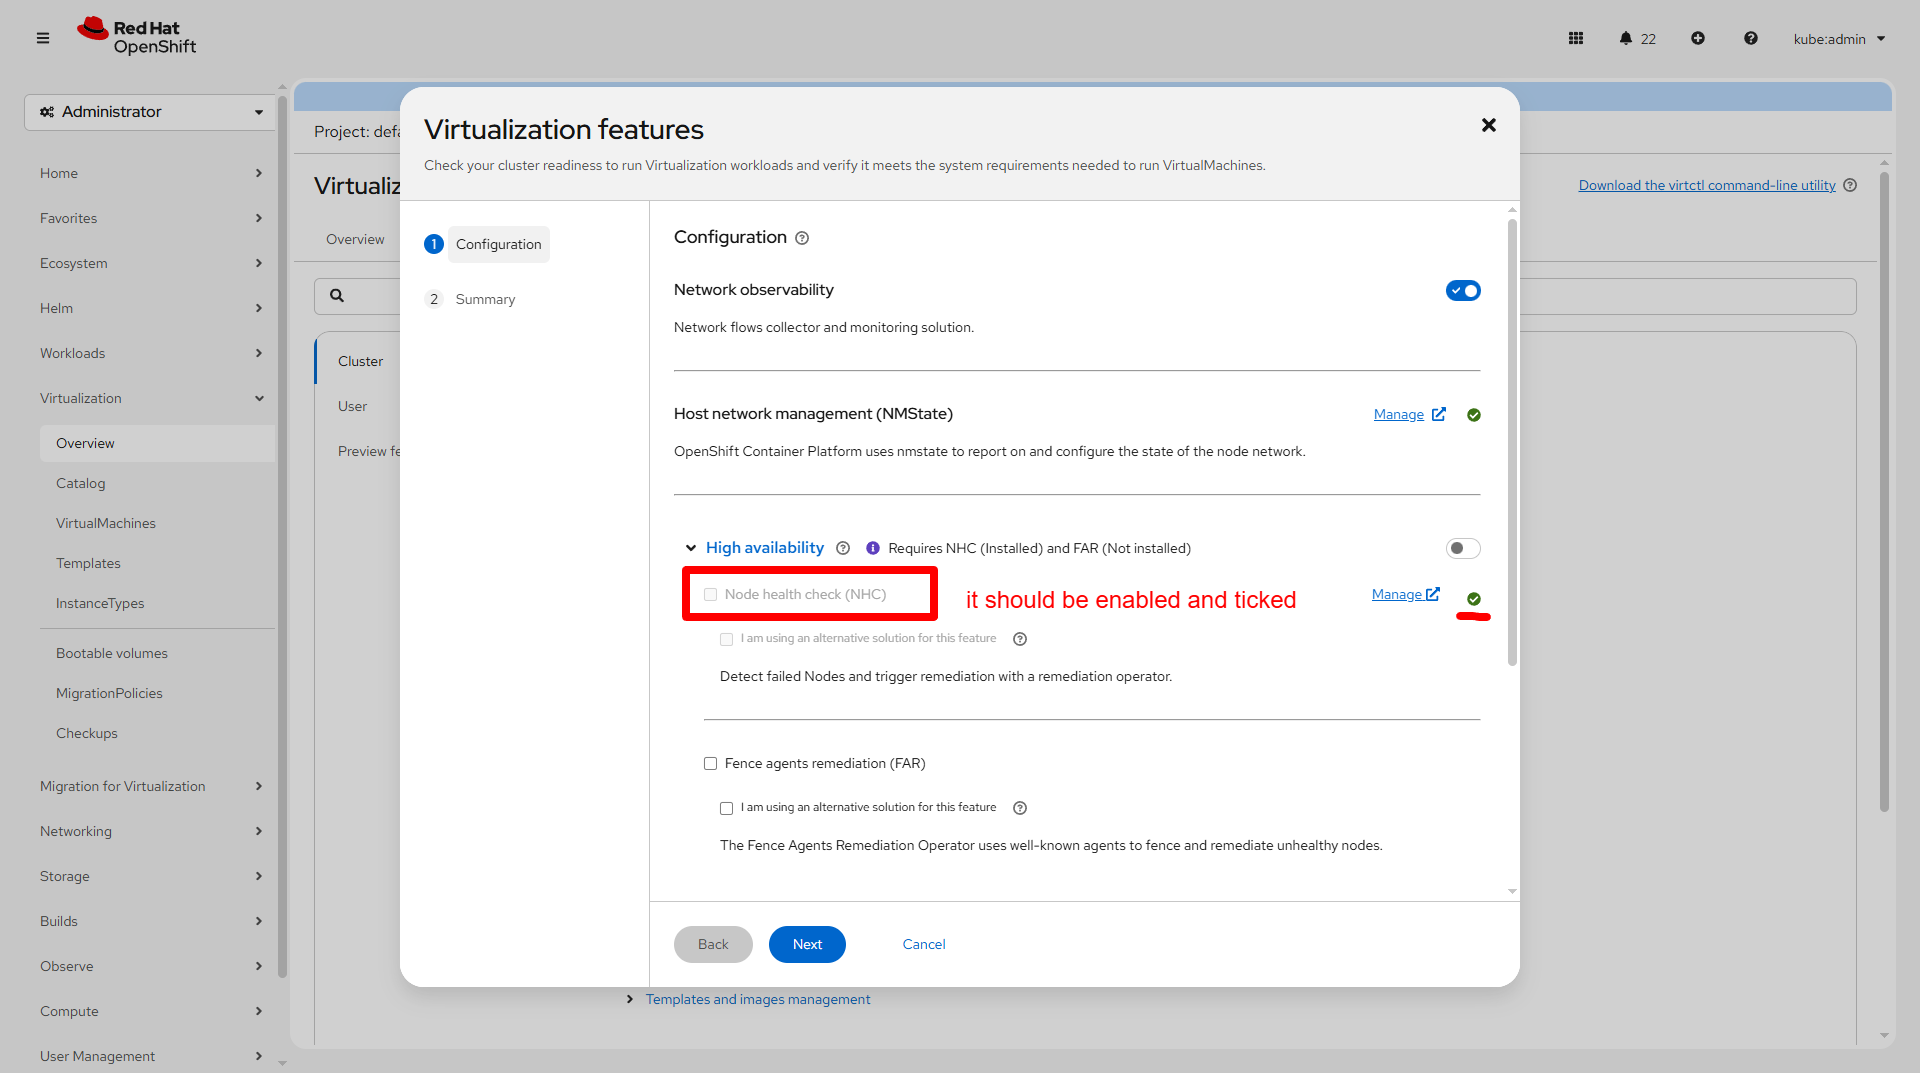Image resolution: width=1920 pixels, height=1073 pixels.
Task: Open the Administrator perspective dropdown
Action: [x=150, y=112]
